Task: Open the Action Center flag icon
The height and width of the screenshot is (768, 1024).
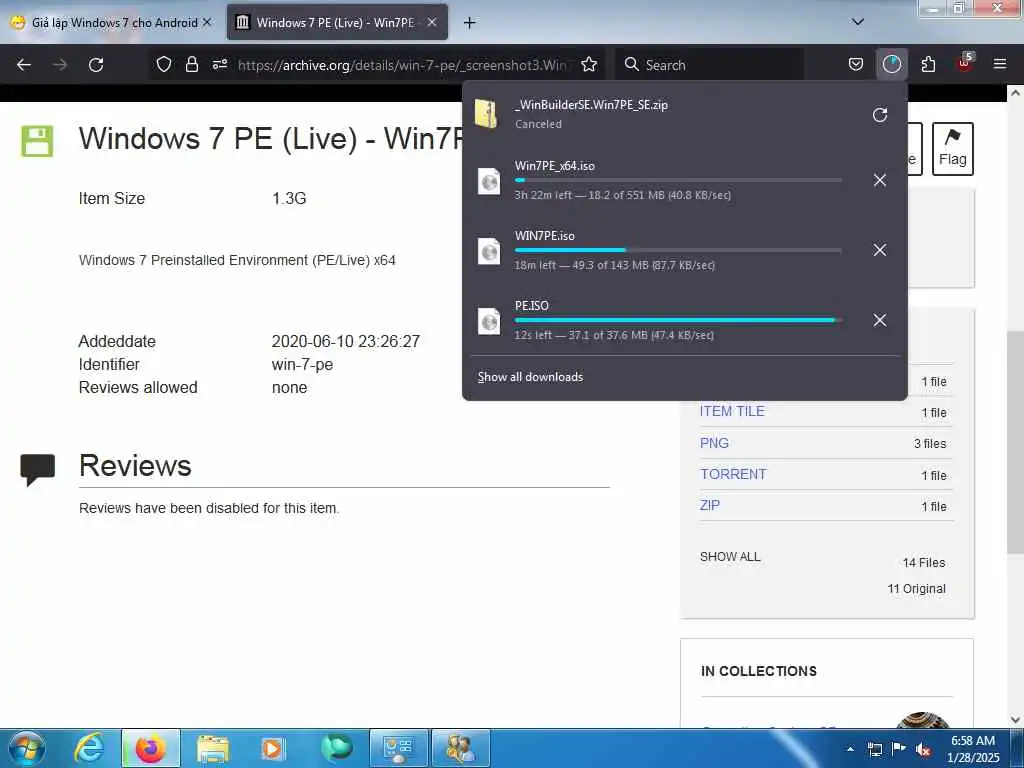Action: [x=899, y=748]
